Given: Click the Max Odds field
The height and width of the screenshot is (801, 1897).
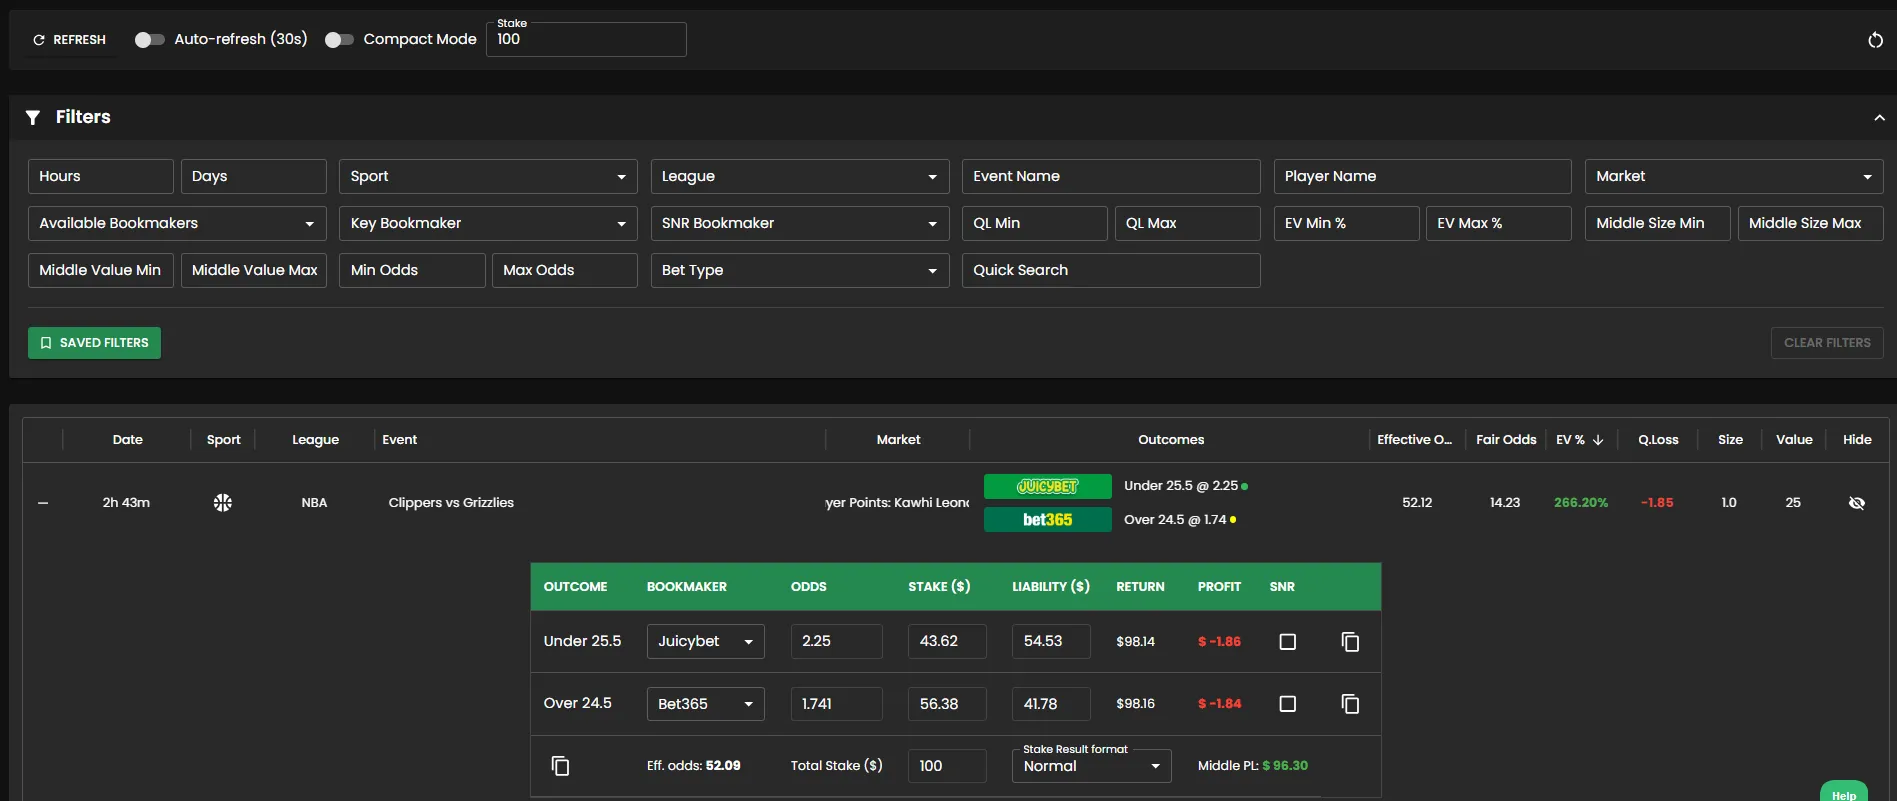Looking at the screenshot, I should point(565,270).
